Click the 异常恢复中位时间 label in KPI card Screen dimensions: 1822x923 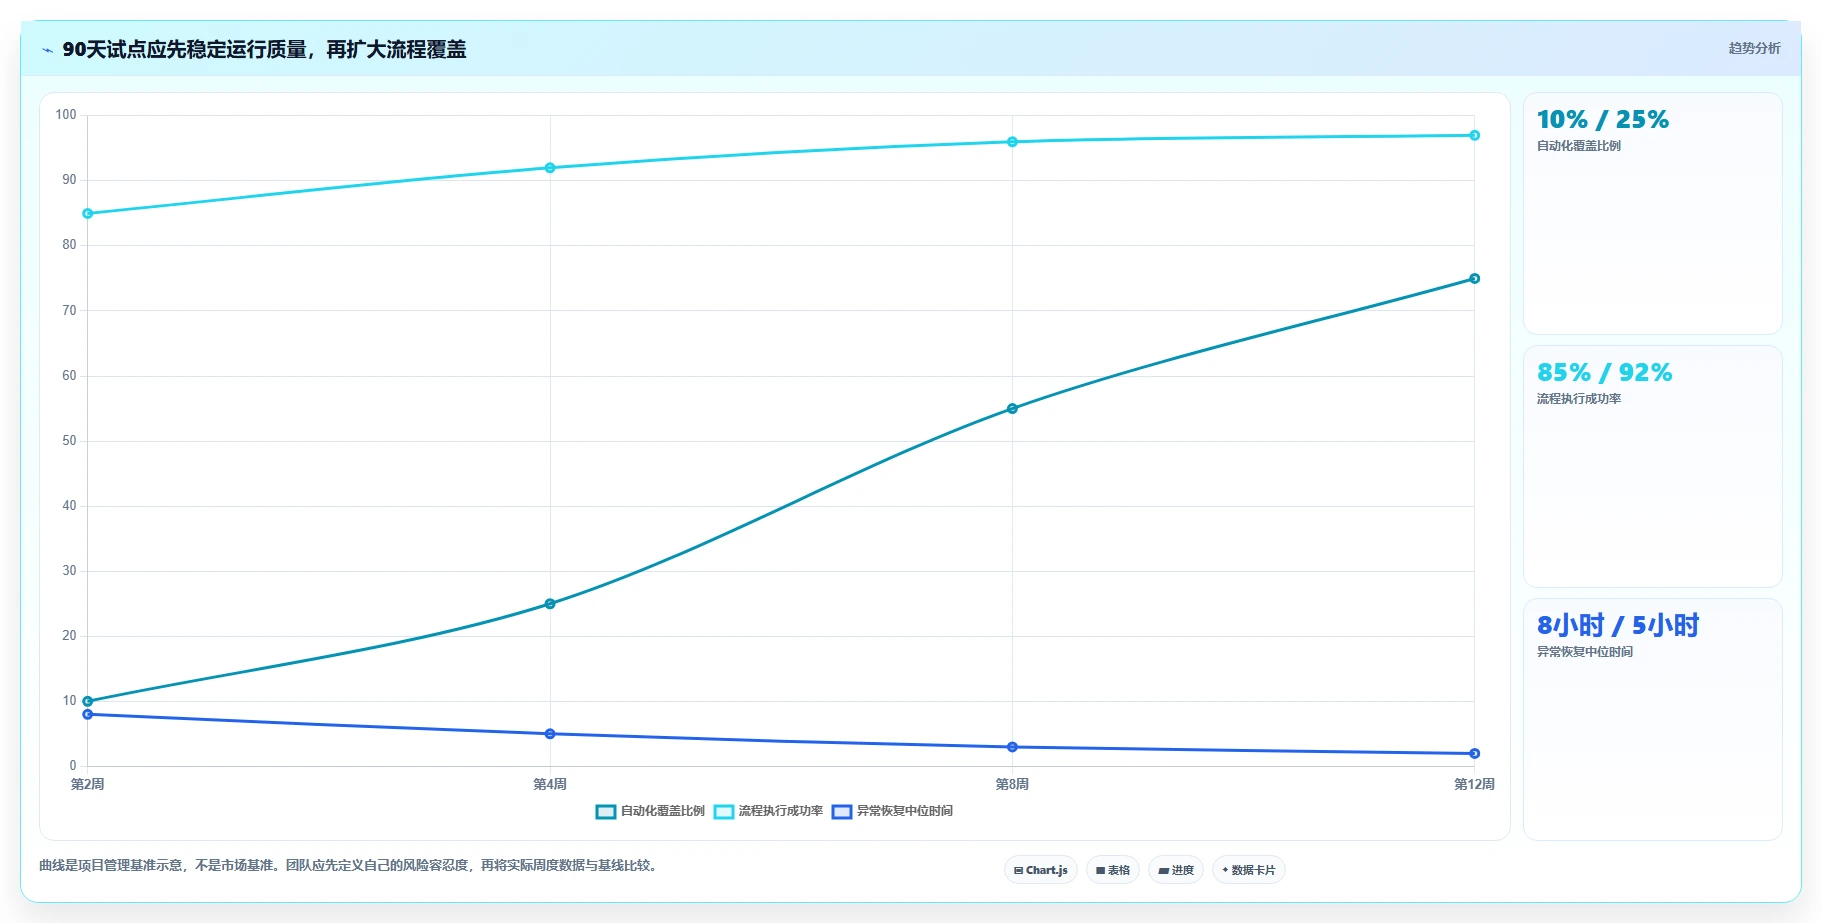(1584, 652)
